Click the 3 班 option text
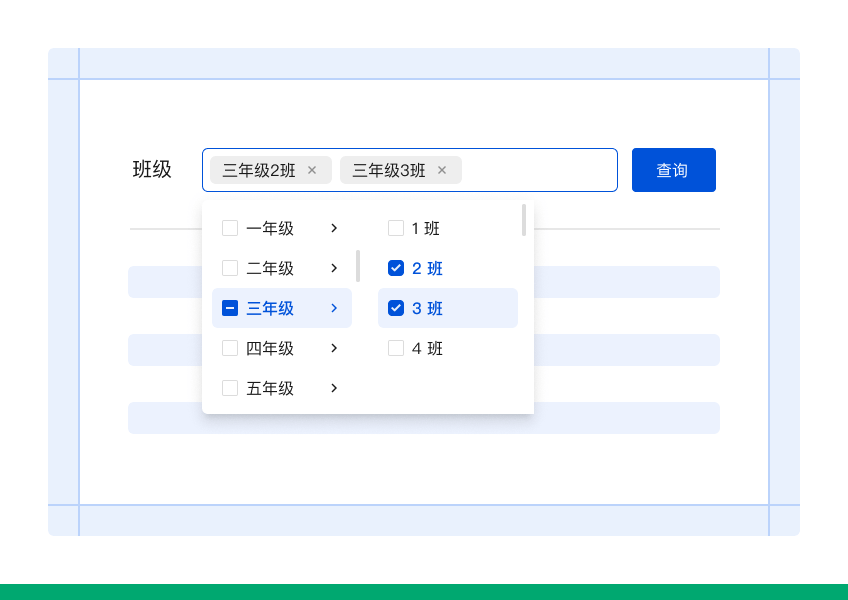This screenshot has width=848, height=600. [427, 308]
